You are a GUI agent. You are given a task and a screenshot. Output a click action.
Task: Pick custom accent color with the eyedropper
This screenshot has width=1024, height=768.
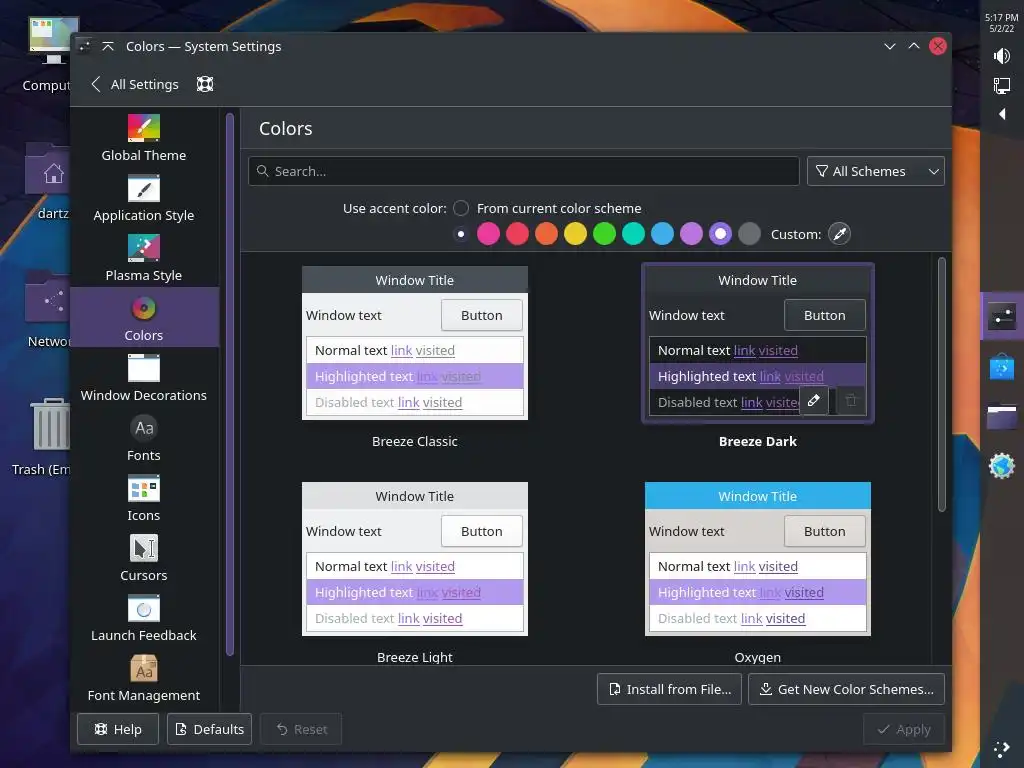pos(839,234)
